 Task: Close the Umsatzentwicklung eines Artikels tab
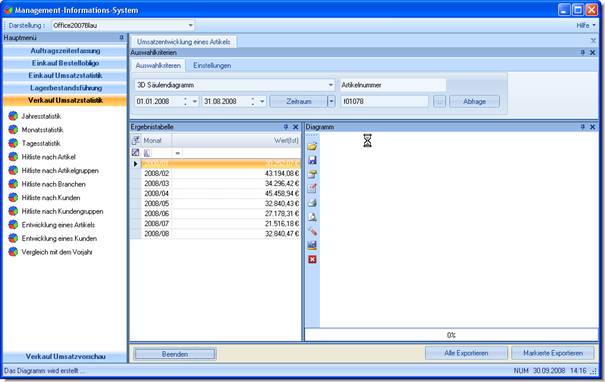pos(593,41)
